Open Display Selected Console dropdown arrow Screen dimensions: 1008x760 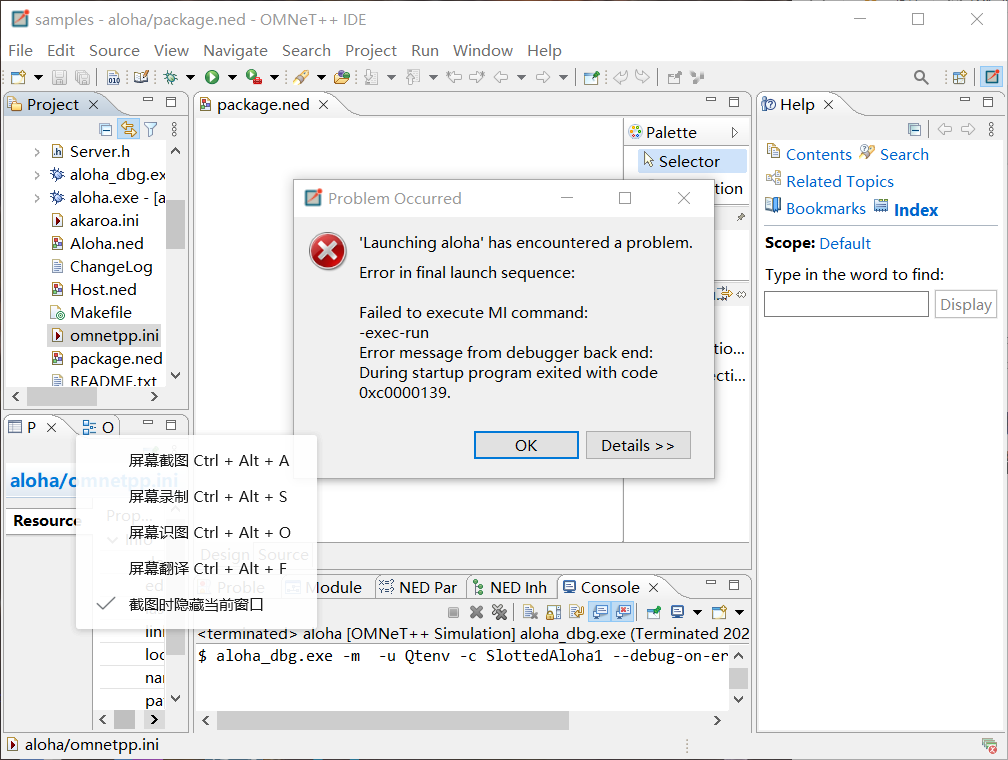pyautogui.click(x=697, y=612)
